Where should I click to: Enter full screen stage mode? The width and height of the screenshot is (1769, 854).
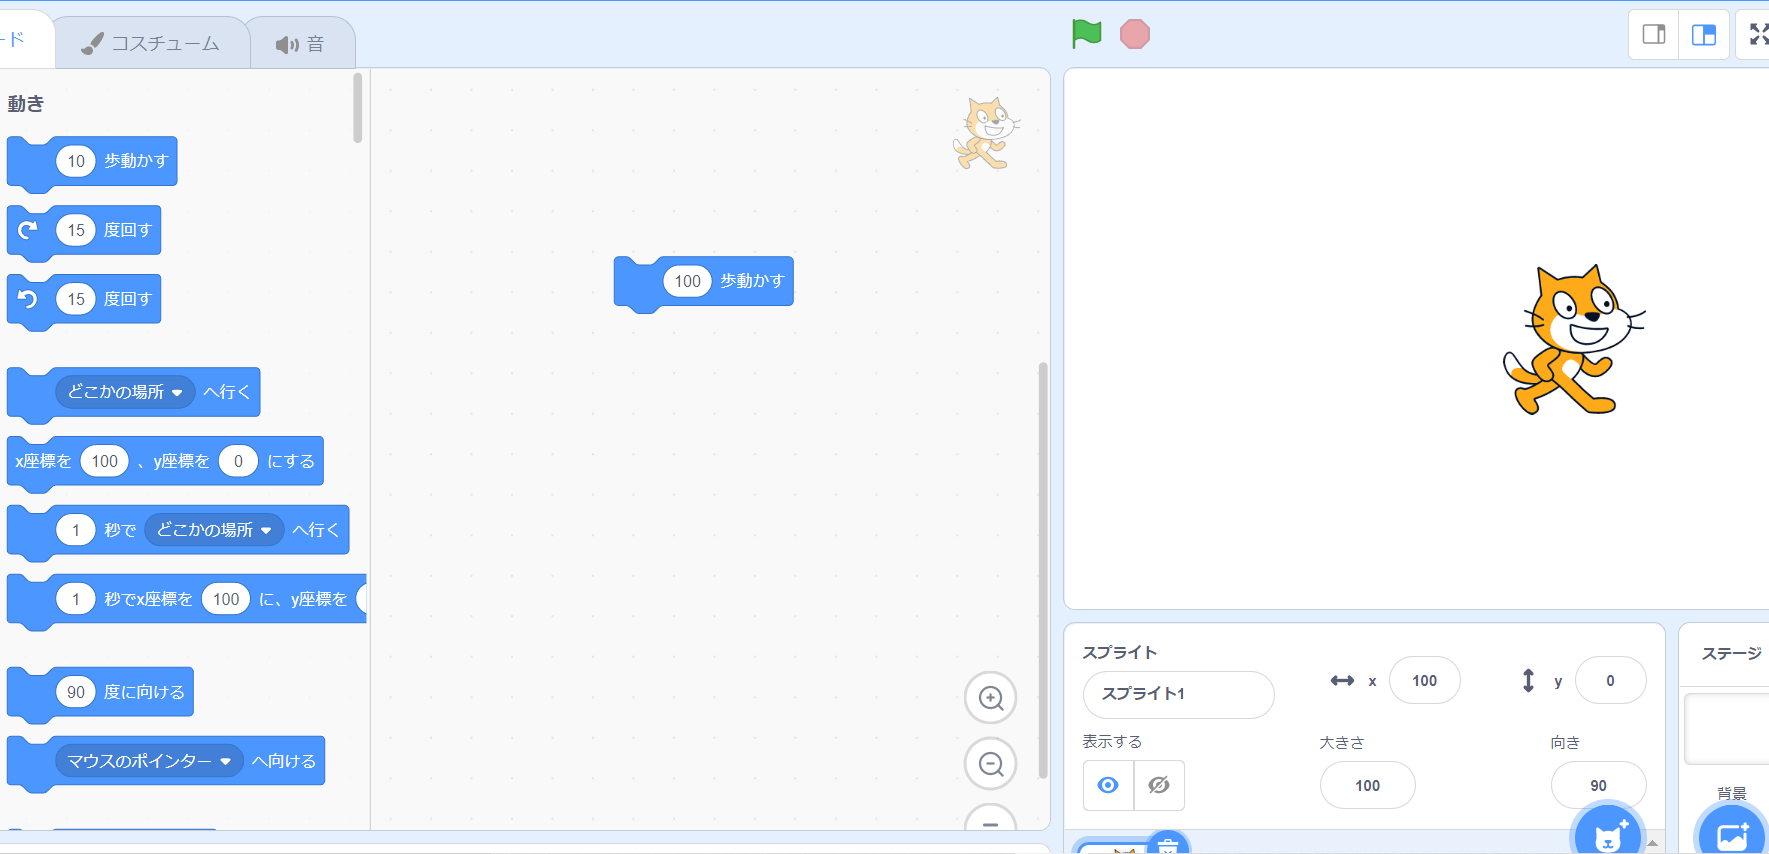tap(1756, 35)
